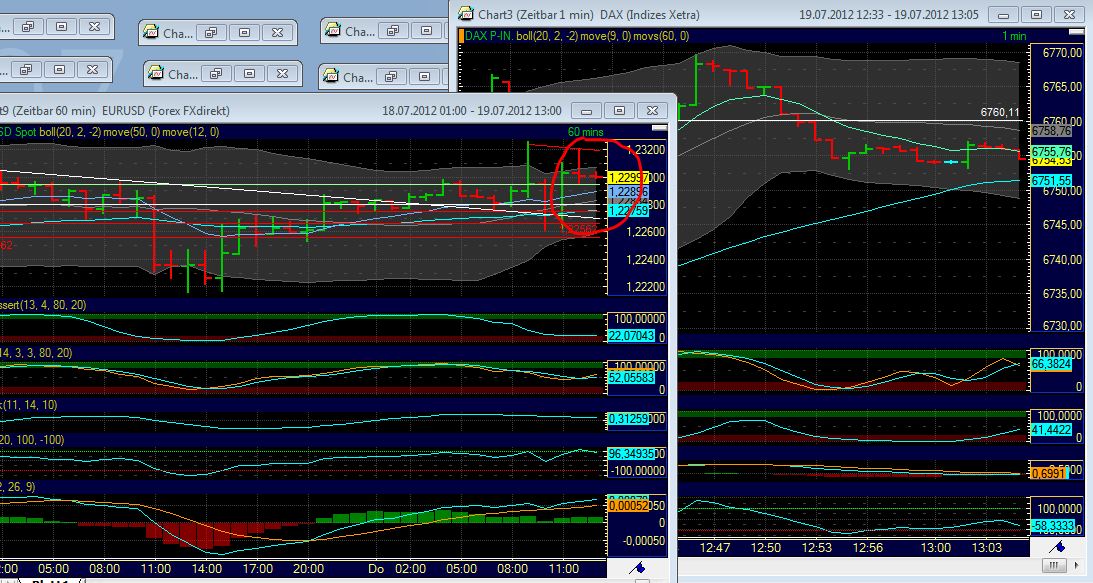Click the 52,05583 indicator value in EURUSD window
This screenshot has height=583, width=1093.
pyautogui.click(x=632, y=377)
